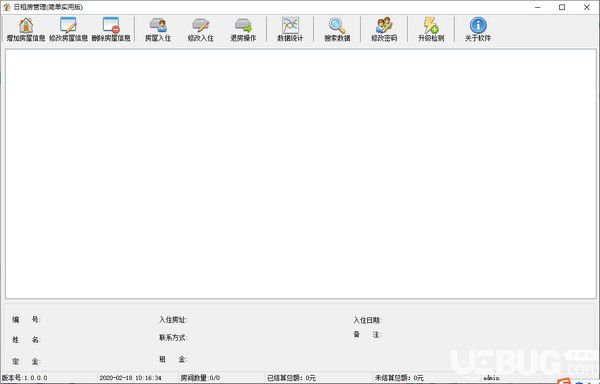Click 房间数量 0/0 status entry
The height and width of the screenshot is (384, 600).
pos(200,378)
